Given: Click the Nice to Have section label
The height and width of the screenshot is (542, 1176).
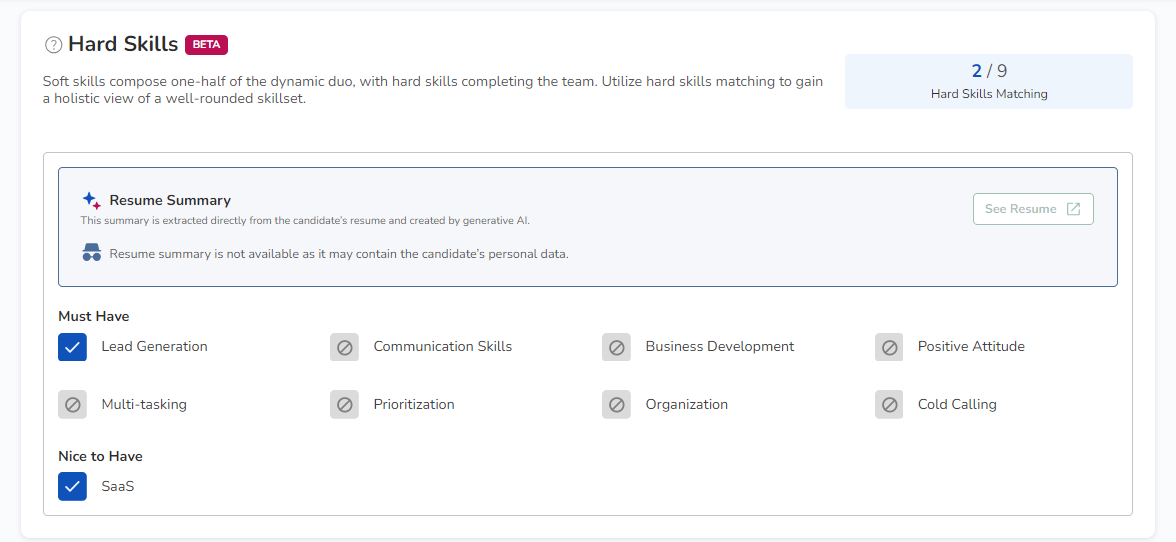Looking at the screenshot, I should [x=100, y=456].
